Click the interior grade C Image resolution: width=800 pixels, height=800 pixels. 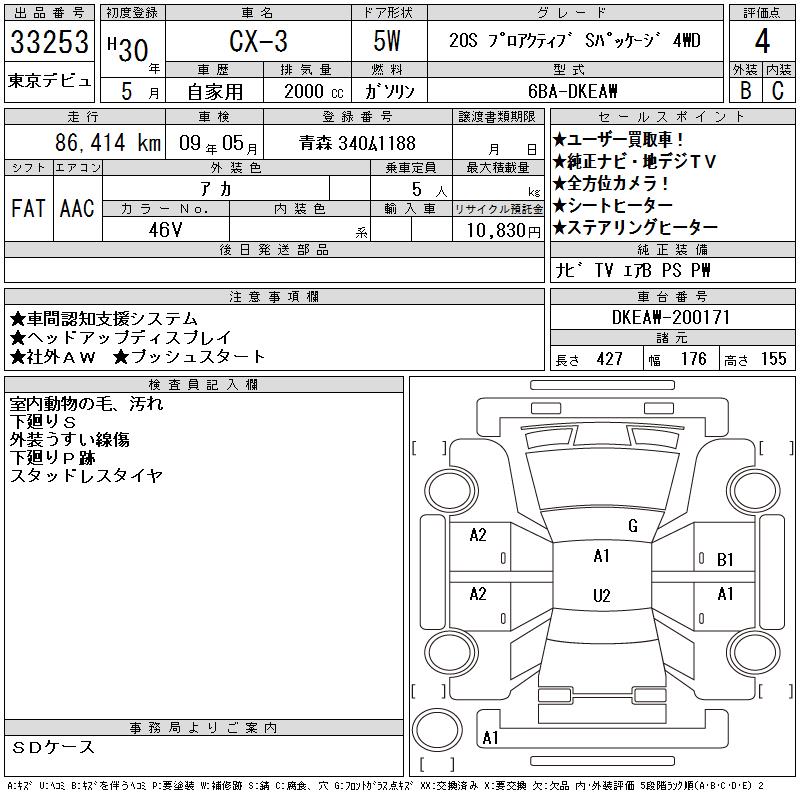(778, 90)
